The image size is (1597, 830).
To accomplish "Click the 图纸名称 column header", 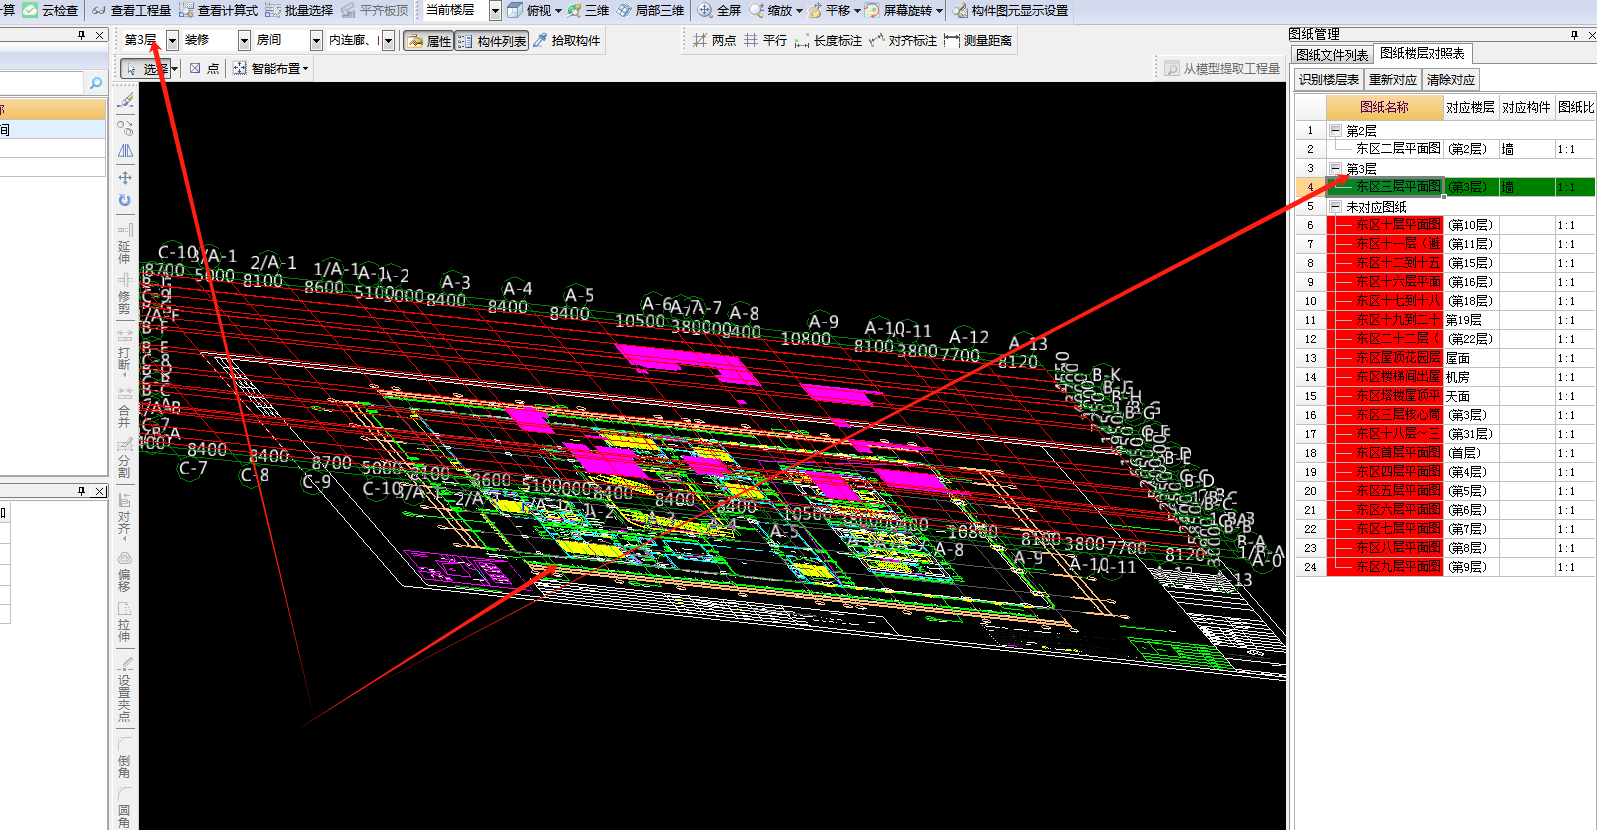I will coord(1384,107).
